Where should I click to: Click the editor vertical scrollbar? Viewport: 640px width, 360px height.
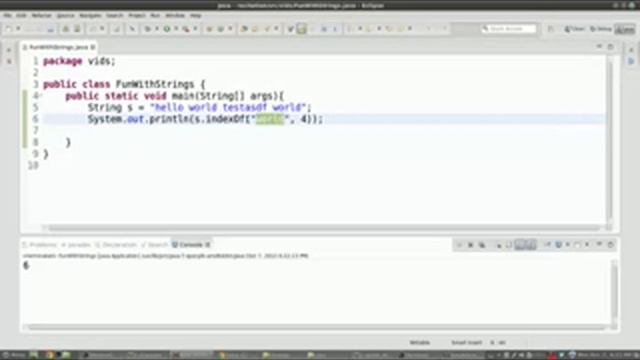point(609,139)
